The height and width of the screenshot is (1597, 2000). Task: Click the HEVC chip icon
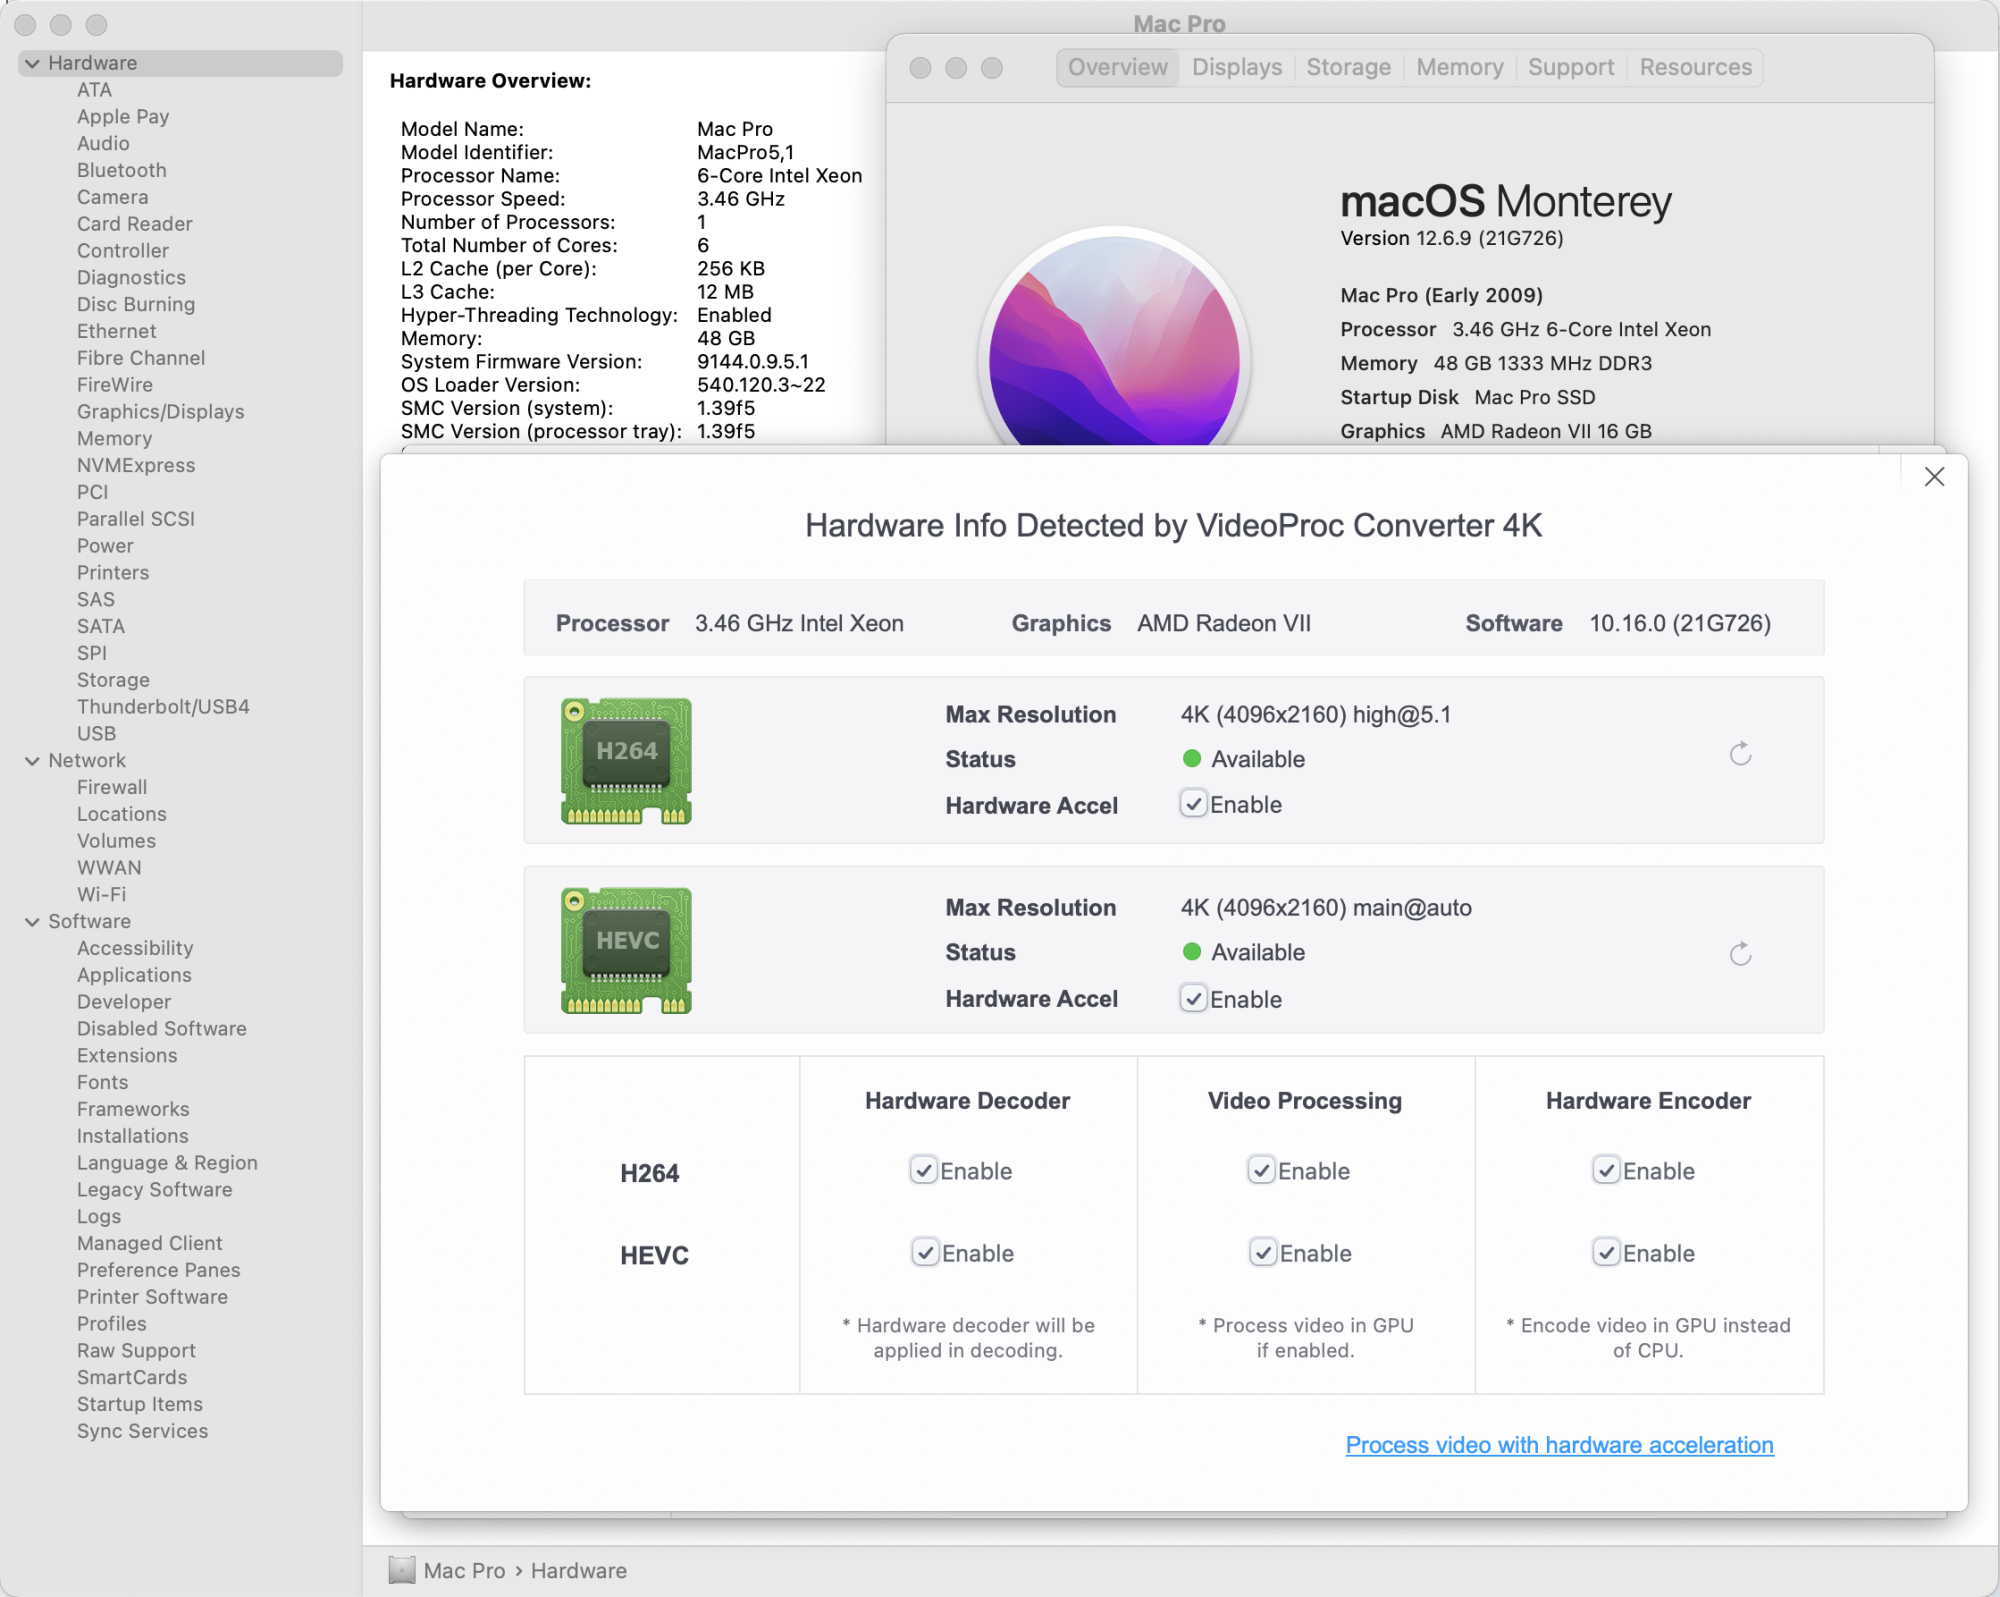tap(626, 951)
